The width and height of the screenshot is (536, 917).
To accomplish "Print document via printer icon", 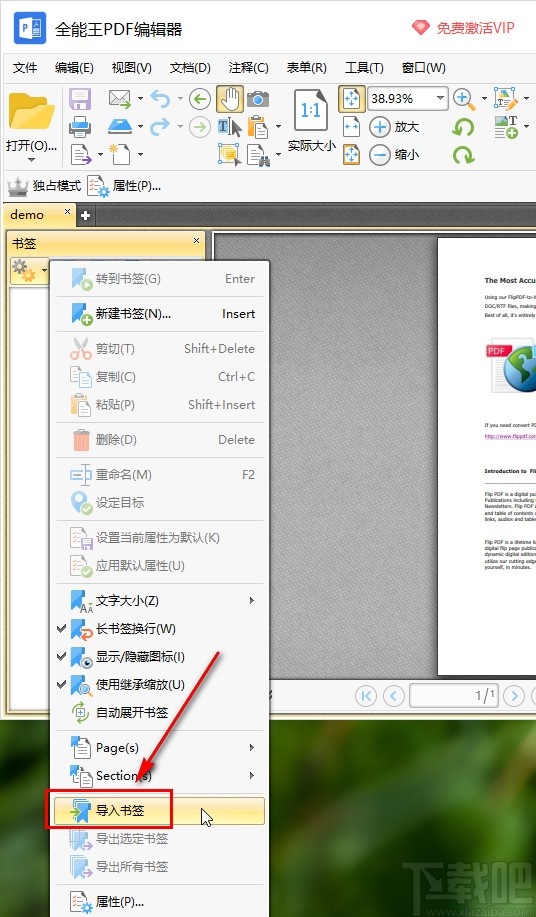I will (x=80, y=126).
